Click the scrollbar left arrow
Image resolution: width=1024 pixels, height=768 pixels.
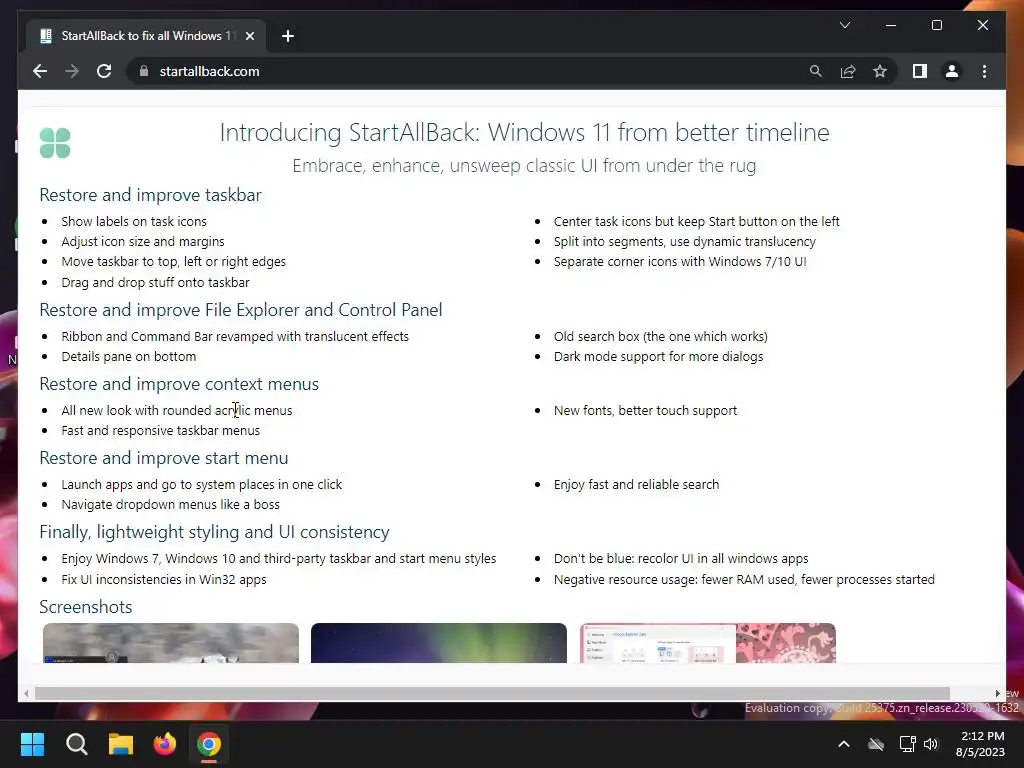point(26,694)
